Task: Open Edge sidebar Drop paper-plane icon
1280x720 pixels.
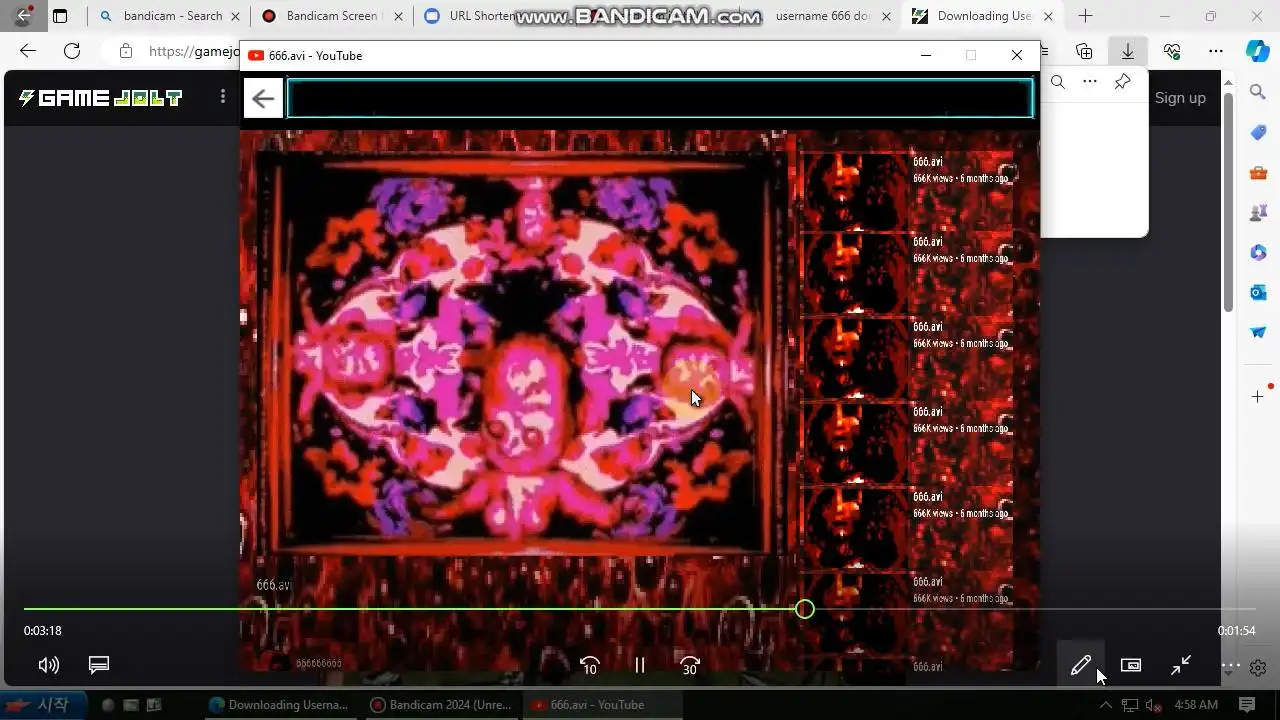Action: click(1258, 332)
